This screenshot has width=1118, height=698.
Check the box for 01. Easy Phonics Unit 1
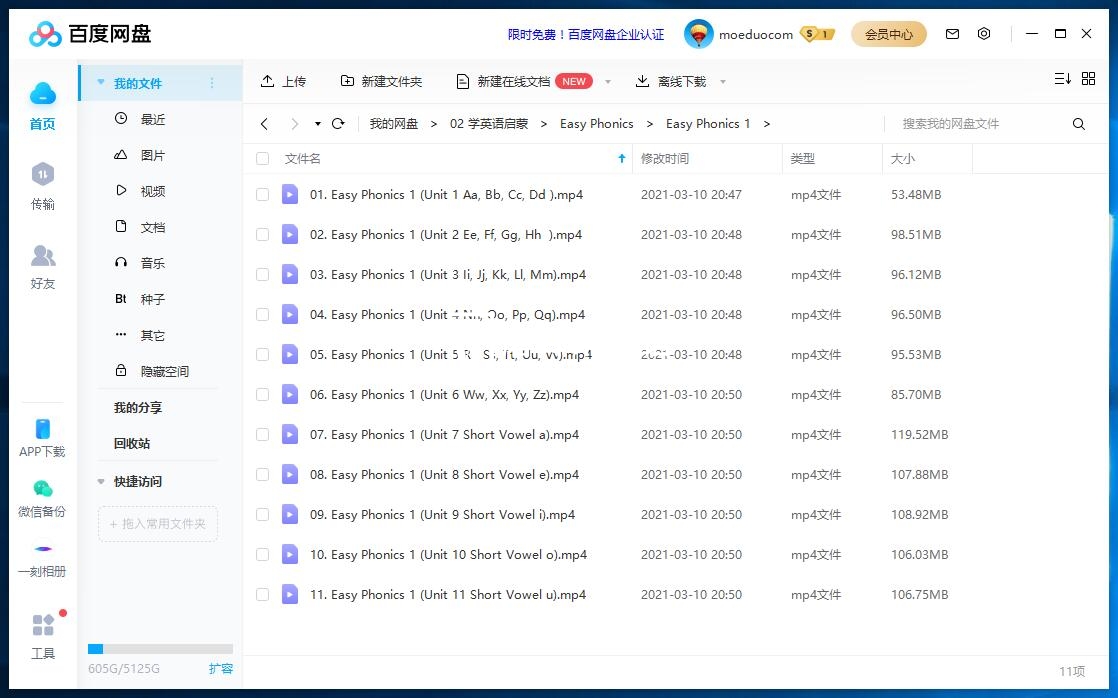[x=263, y=195]
